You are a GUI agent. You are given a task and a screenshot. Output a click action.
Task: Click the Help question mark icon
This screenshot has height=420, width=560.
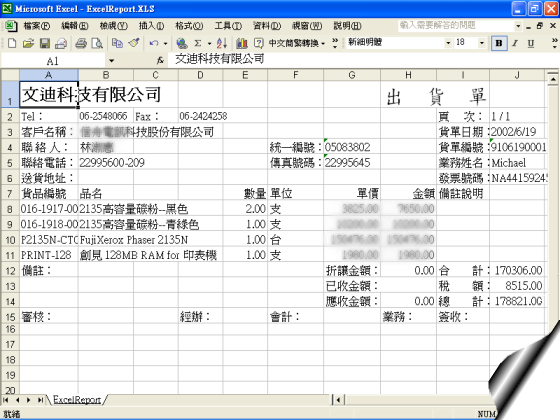(258, 43)
